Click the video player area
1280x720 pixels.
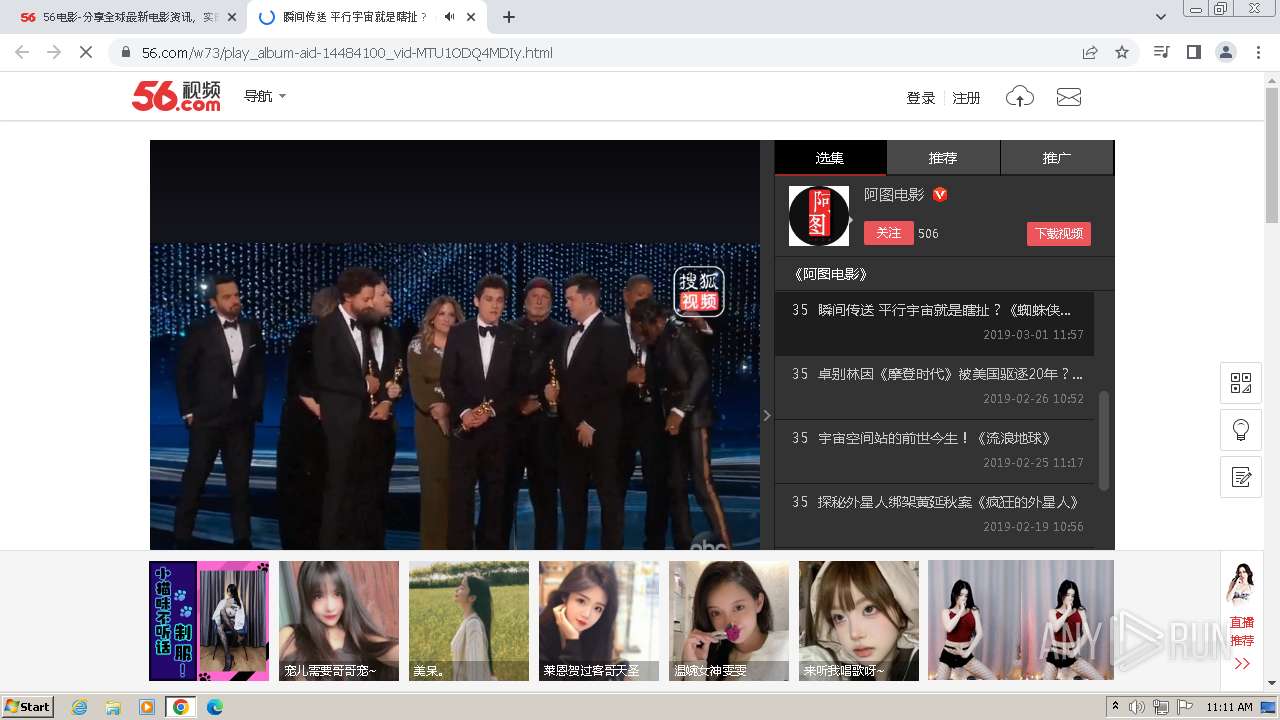pos(455,345)
